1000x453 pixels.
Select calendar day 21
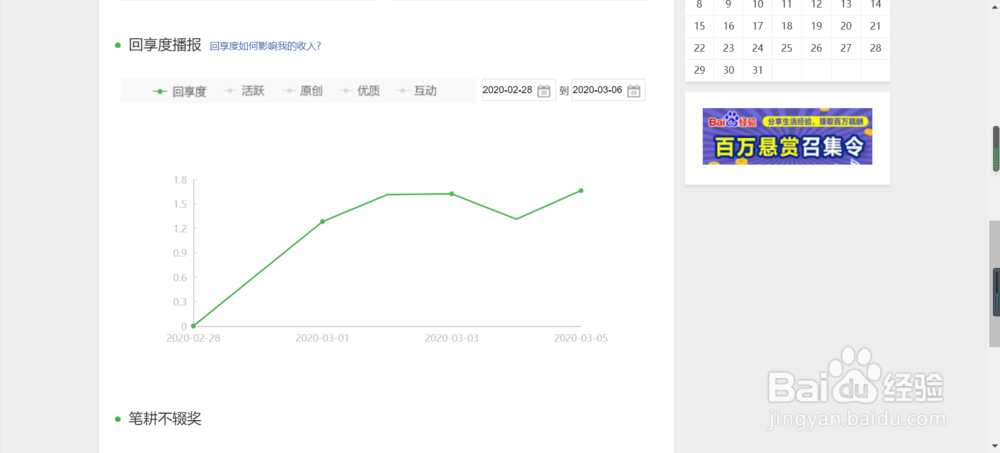tap(876, 26)
